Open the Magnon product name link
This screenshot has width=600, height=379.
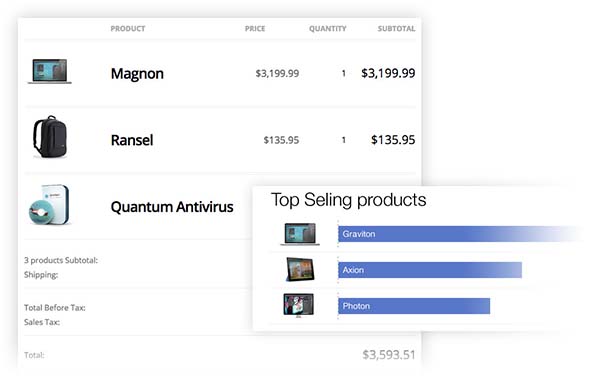tap(137, 74)
